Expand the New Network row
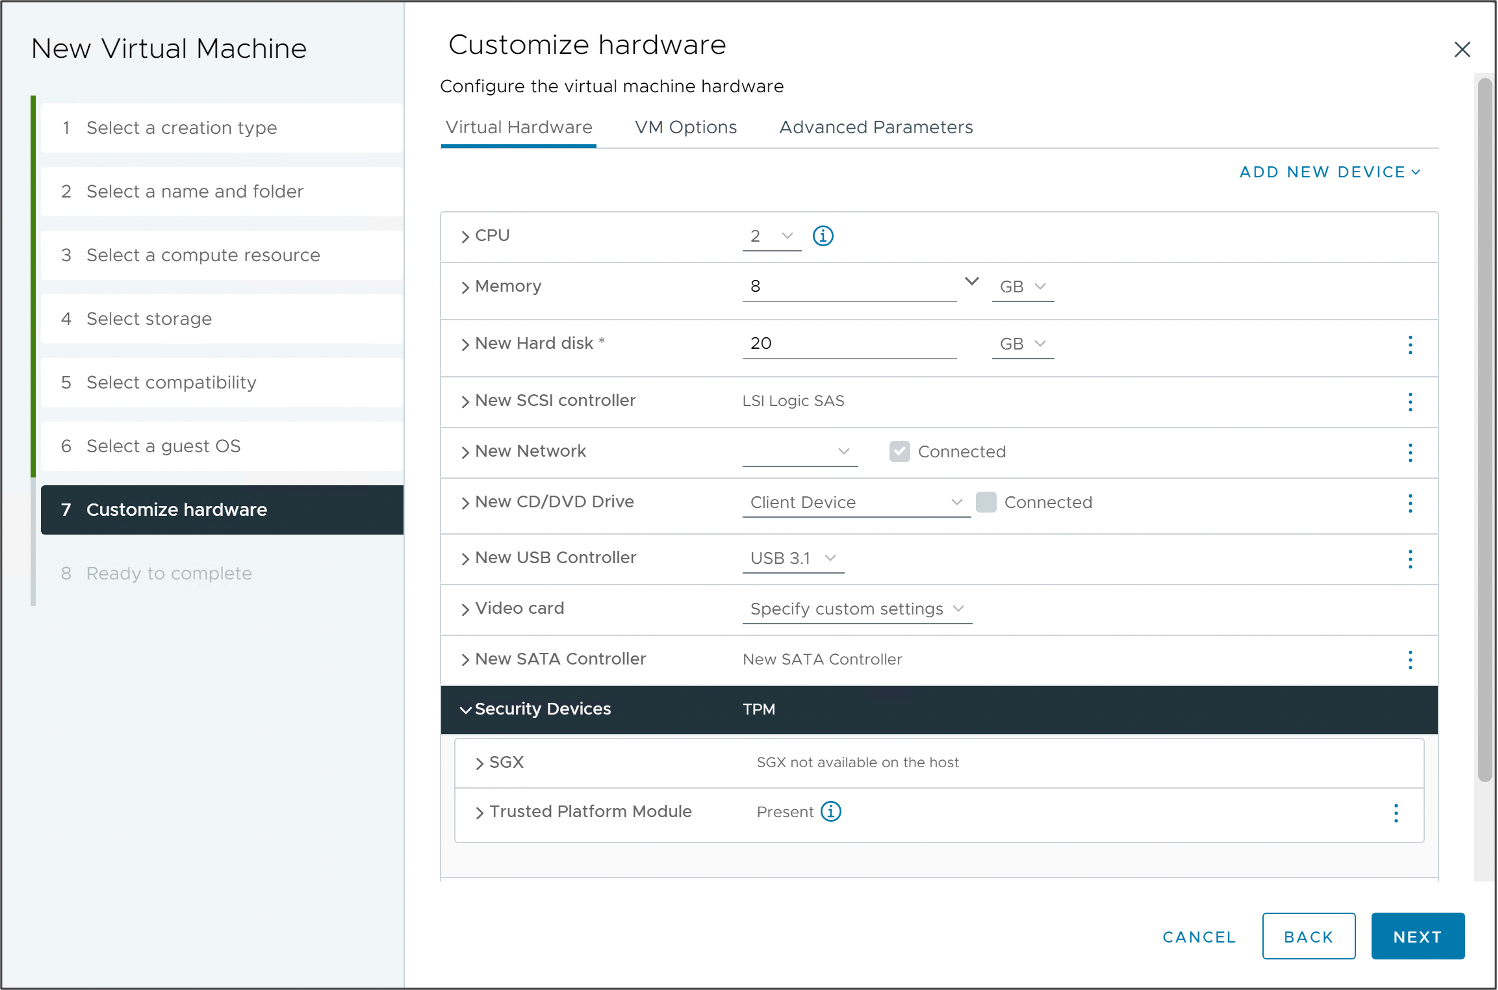Viewport: 1498px width, 990px height. (x=465, y=453)
